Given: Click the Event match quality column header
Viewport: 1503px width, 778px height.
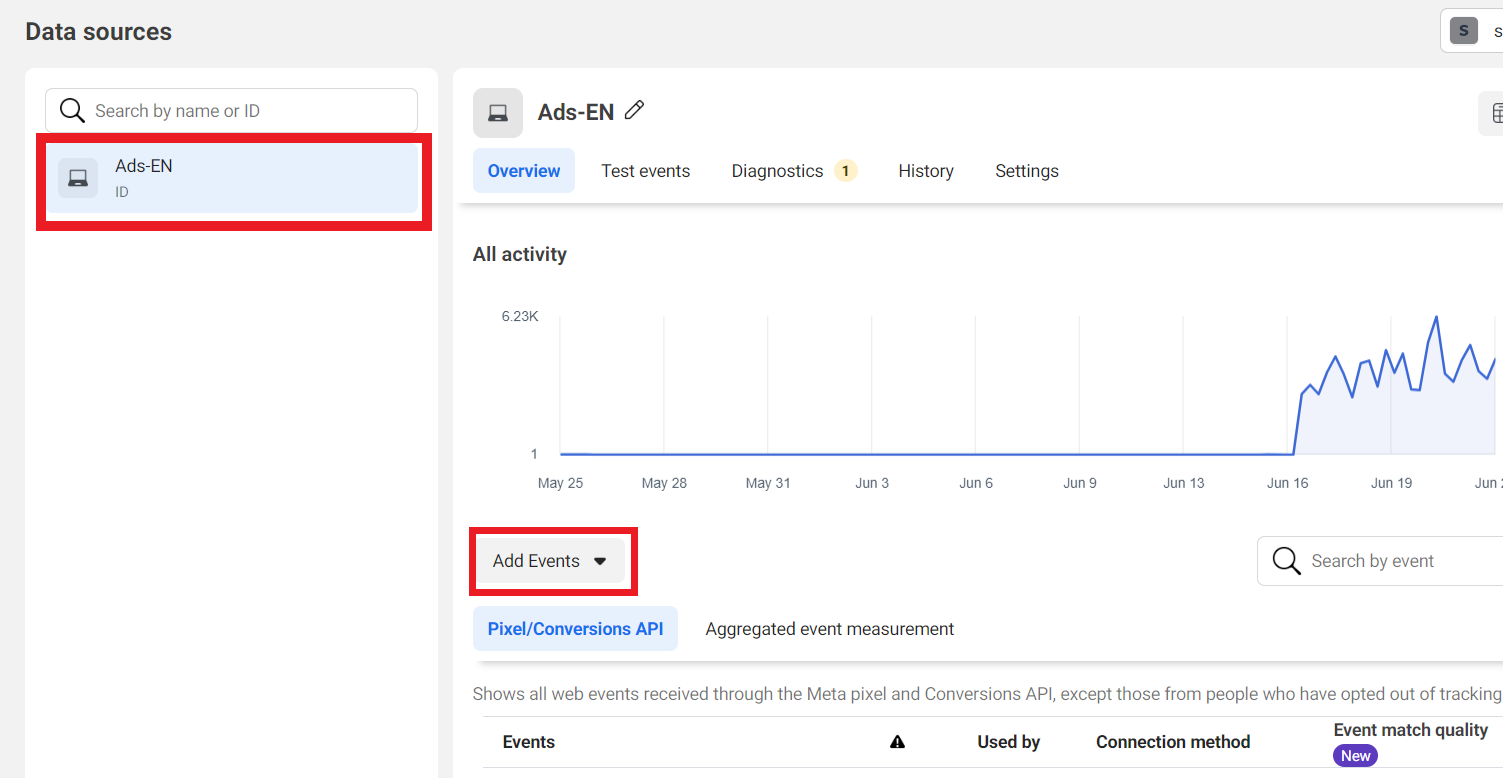Looking at the screenshot, I should (x=1411, y=730).
